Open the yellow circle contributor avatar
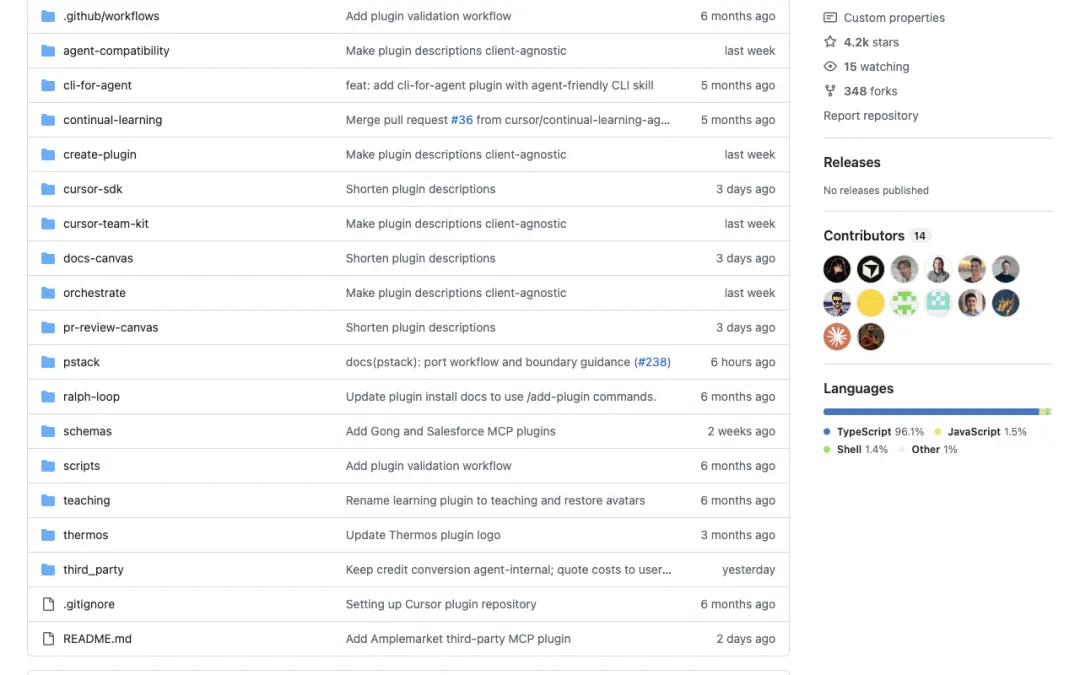Viewport: 1080px width, 675px height. coord(871,303)
